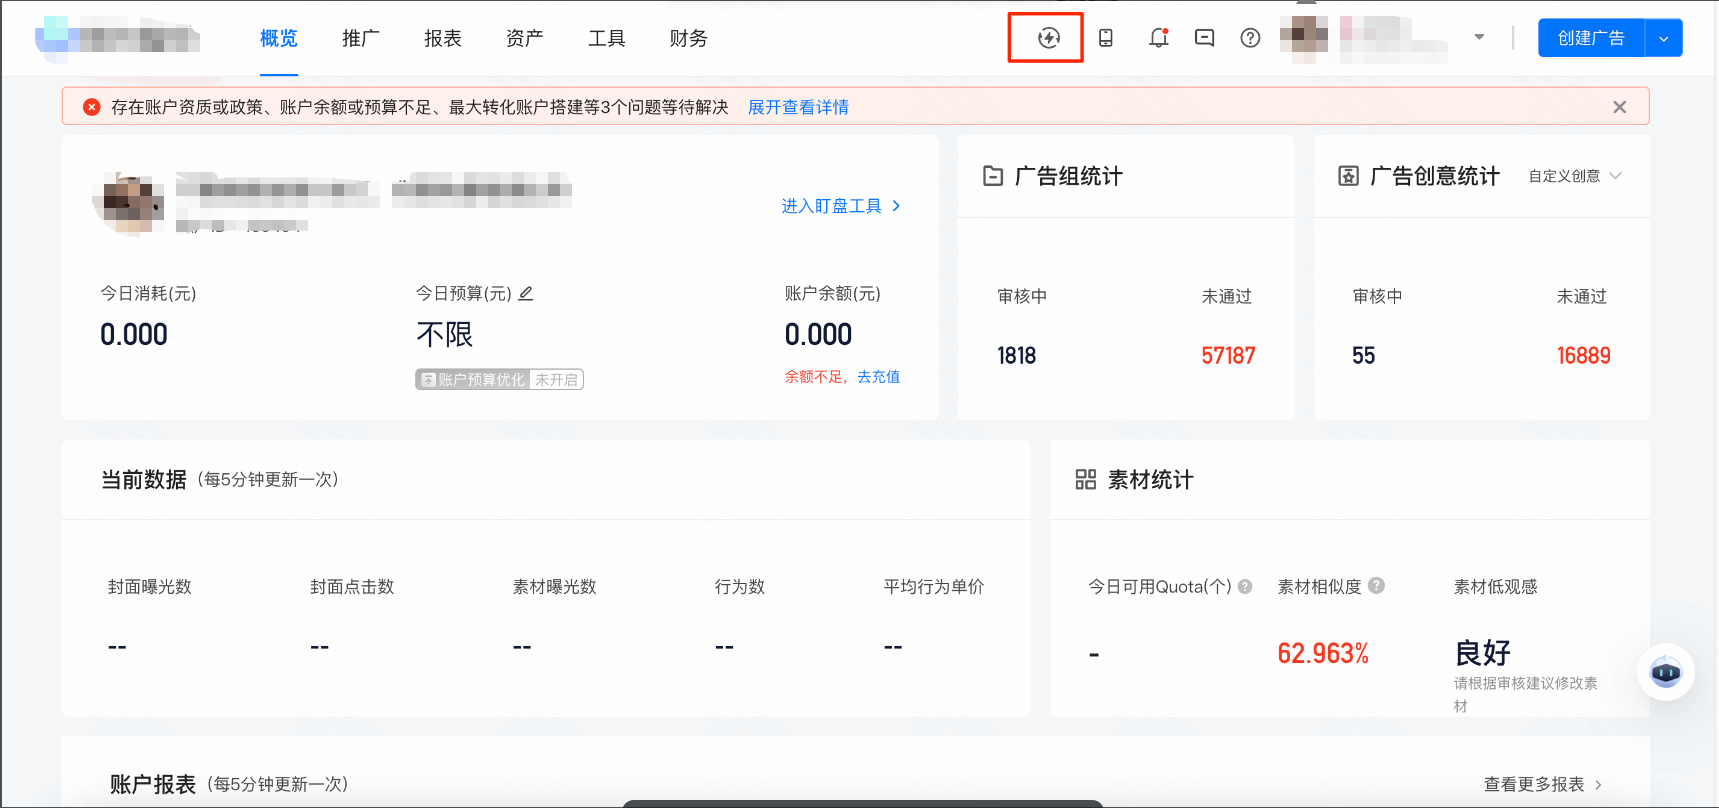Click the 广告创意 未通过 count 16889
Screen dimensions: 1719x808
coord(1584,356)
